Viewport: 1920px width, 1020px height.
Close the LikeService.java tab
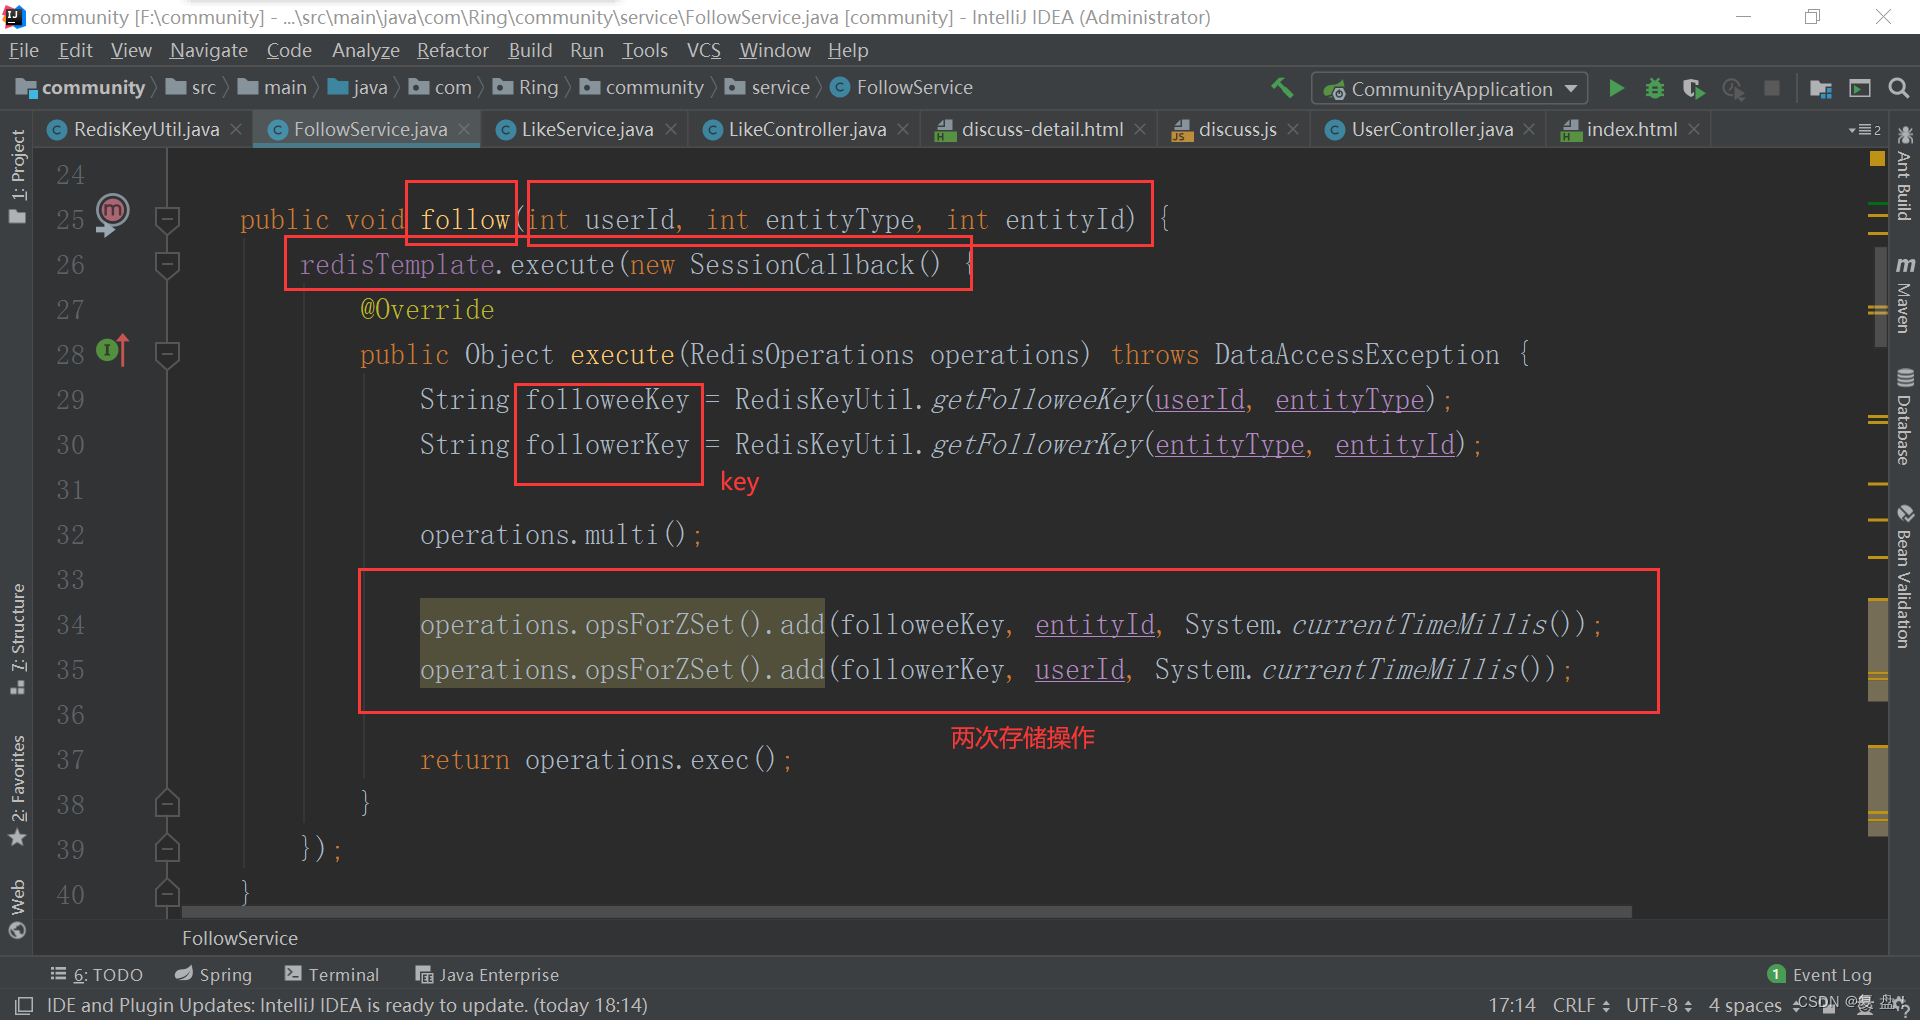[x=670, y=129]
